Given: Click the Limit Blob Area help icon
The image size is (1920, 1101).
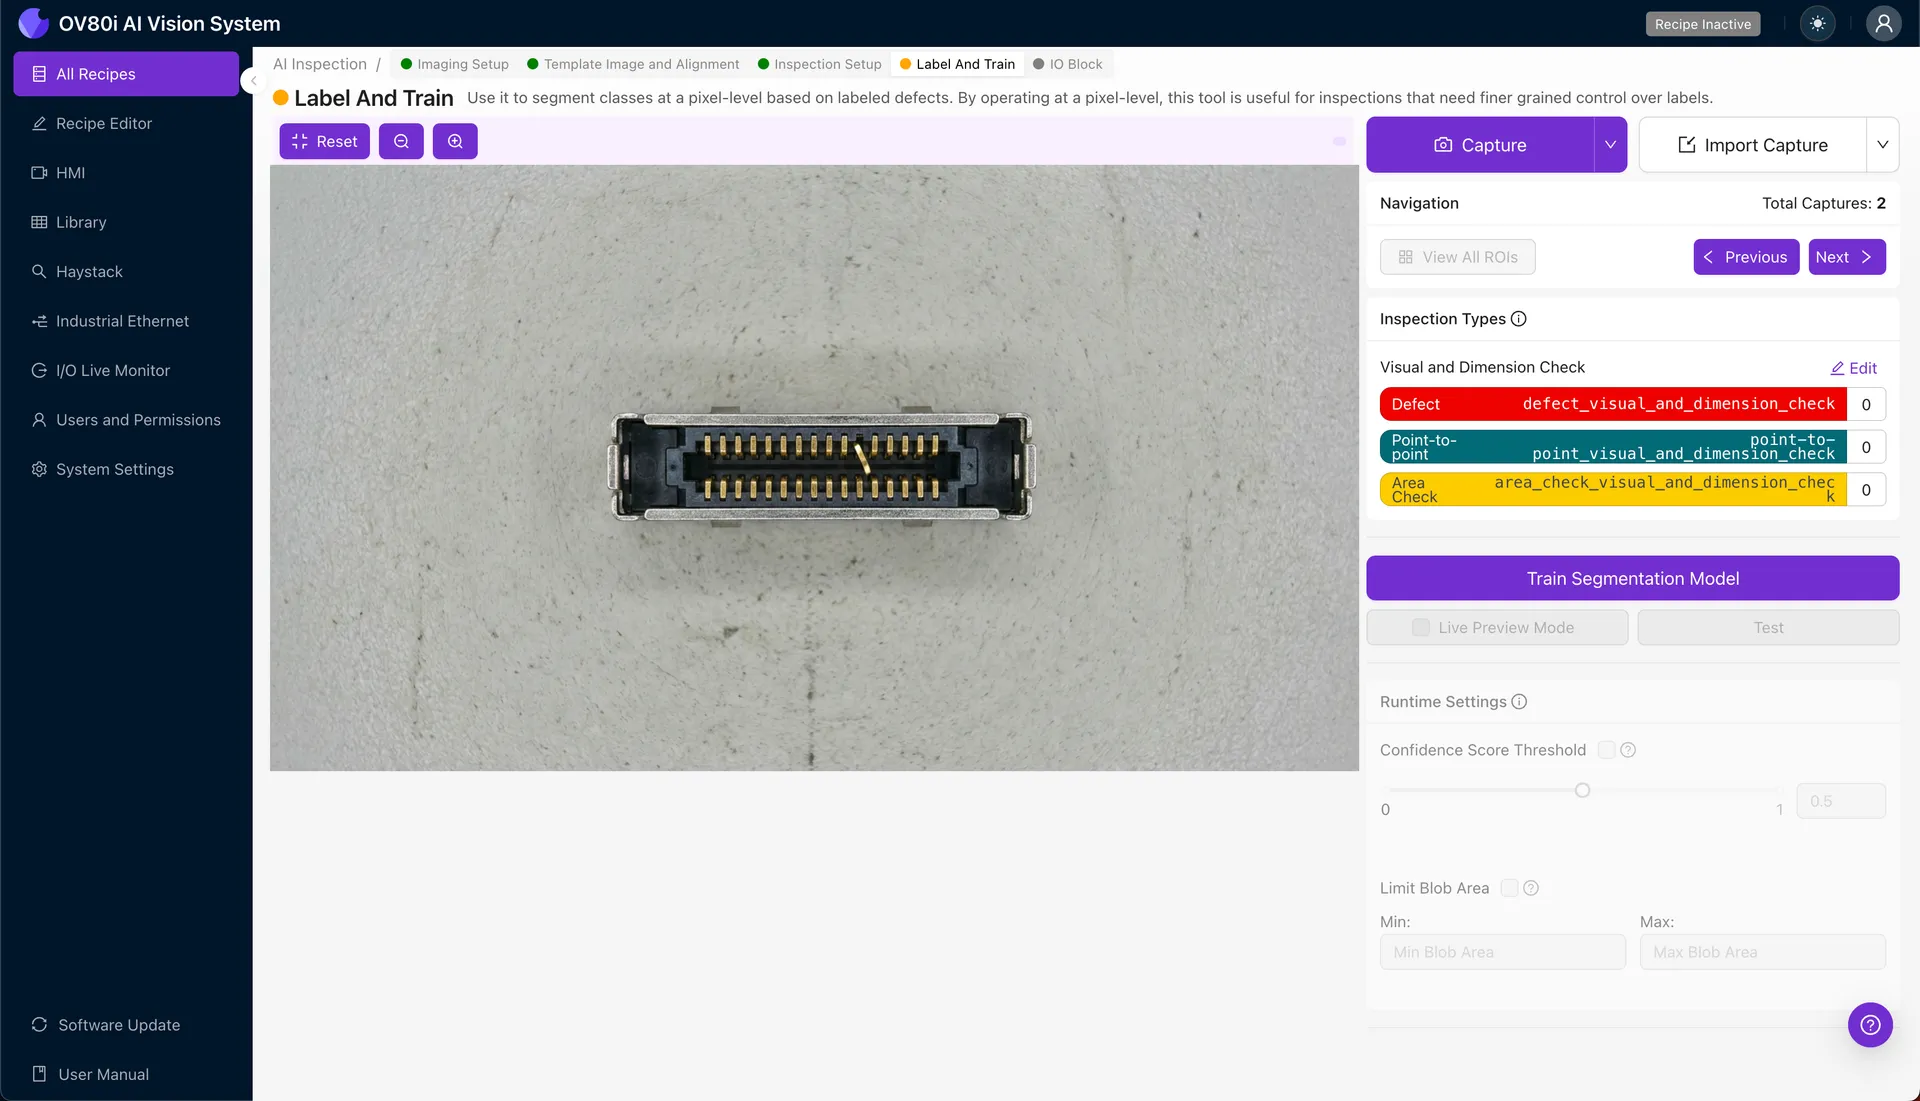Looking at the screenshot, I should [x=1531, y=888].
